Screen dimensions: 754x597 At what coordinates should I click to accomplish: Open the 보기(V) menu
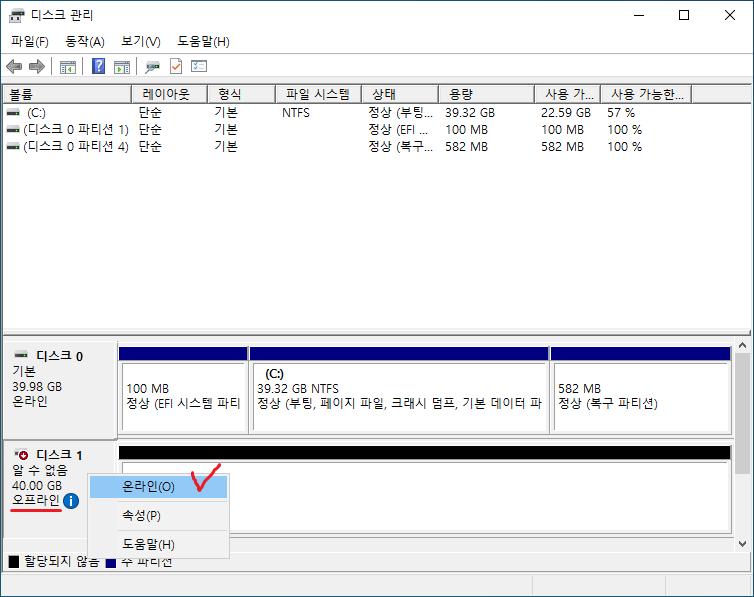pyautogui.click(x=140, y=42)
